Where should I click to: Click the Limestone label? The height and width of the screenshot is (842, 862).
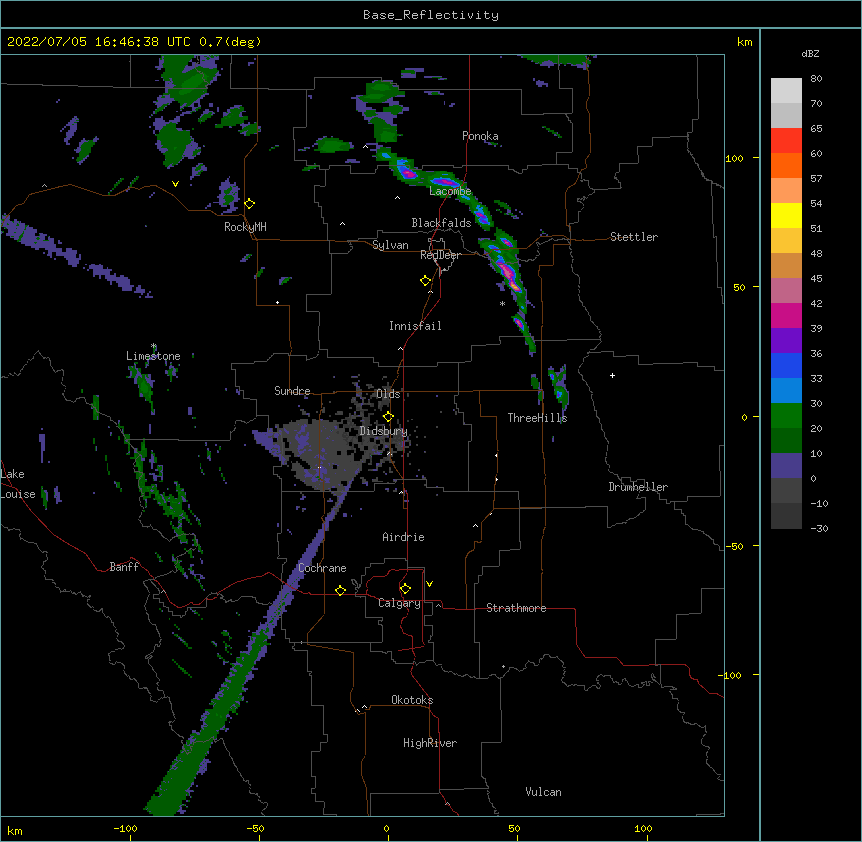pos(153,356)
